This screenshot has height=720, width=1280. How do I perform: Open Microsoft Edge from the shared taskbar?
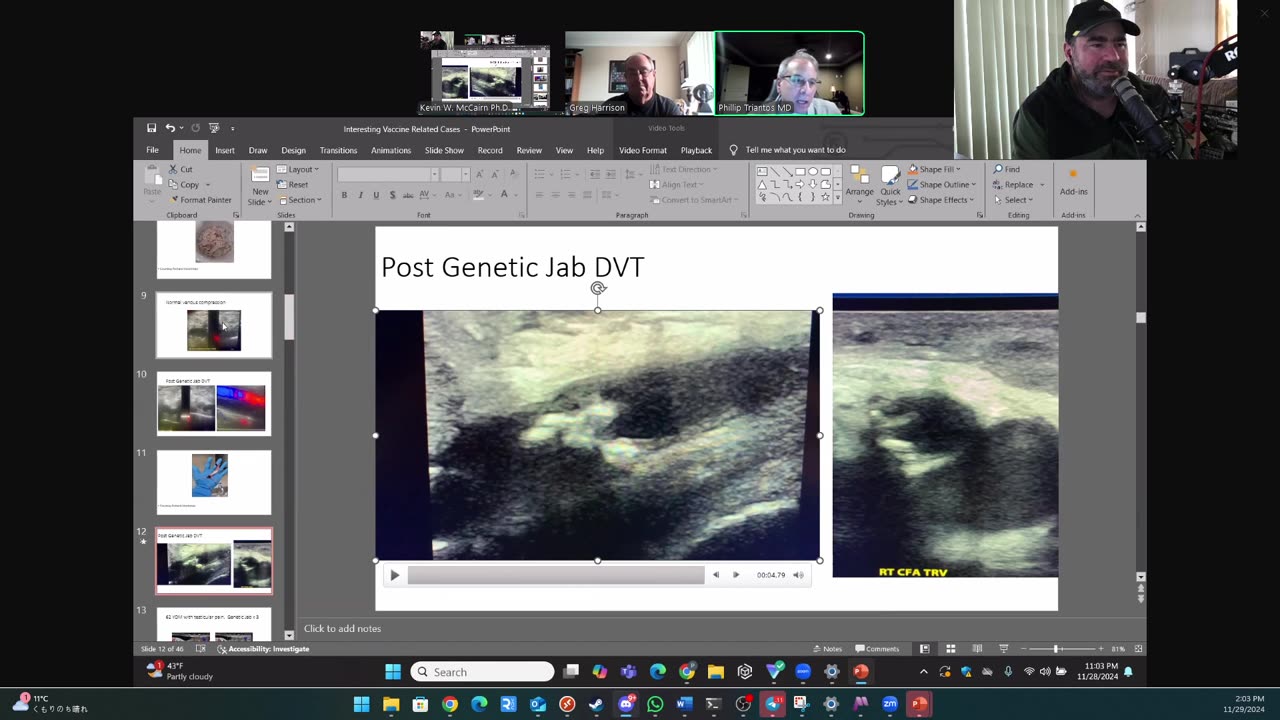[658, 672]
